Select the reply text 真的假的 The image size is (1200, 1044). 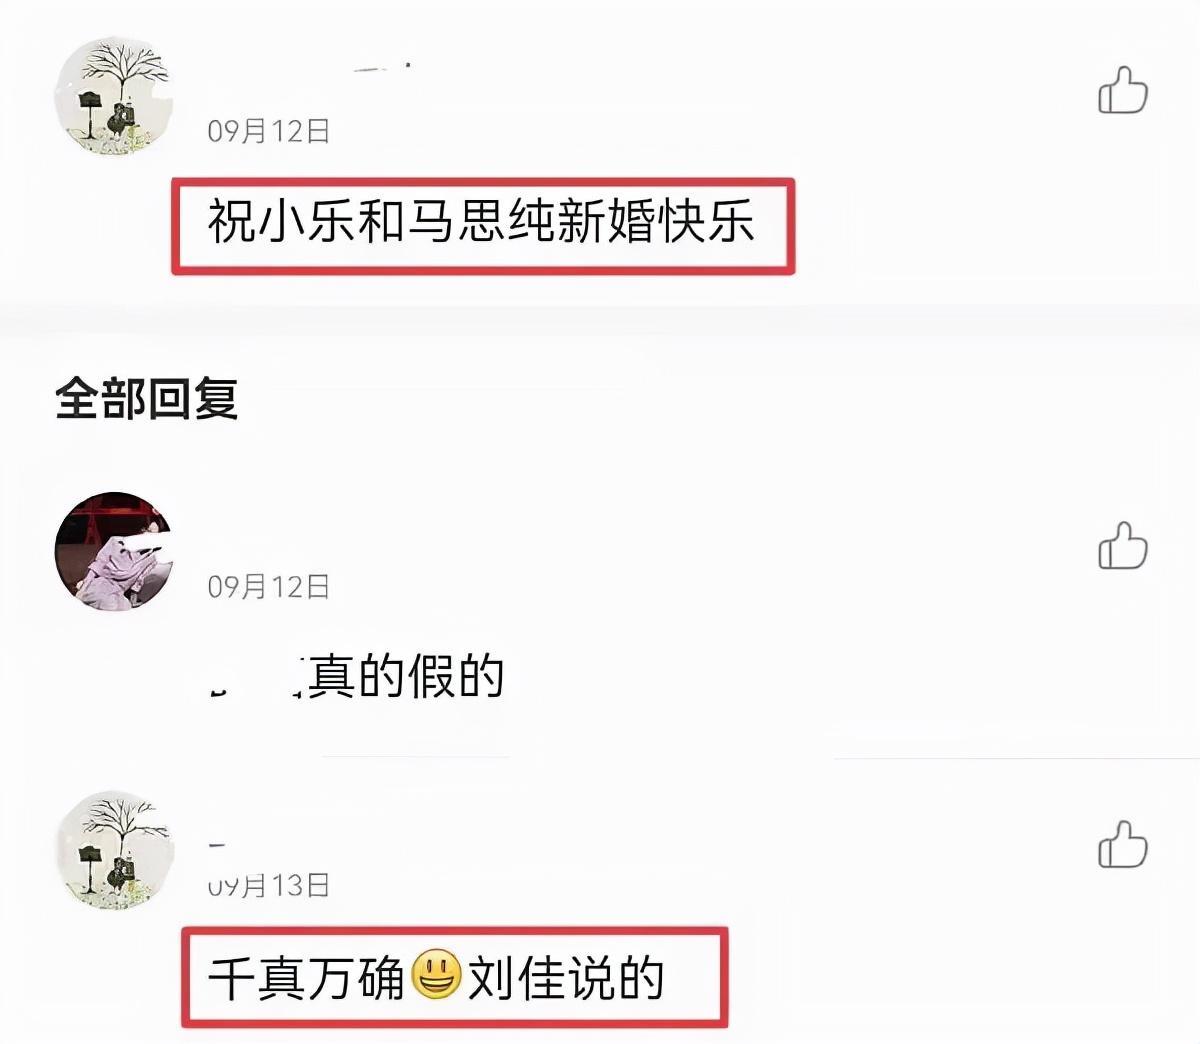(x=406, y=678)
